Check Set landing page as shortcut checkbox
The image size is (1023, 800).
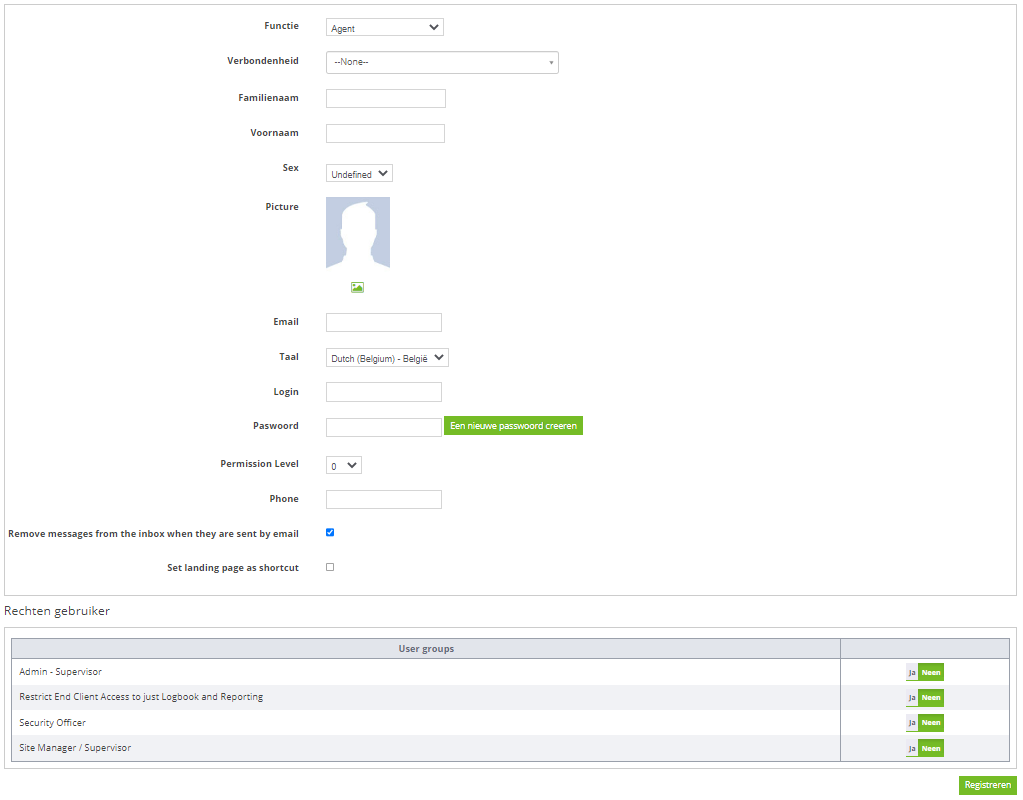330,567
